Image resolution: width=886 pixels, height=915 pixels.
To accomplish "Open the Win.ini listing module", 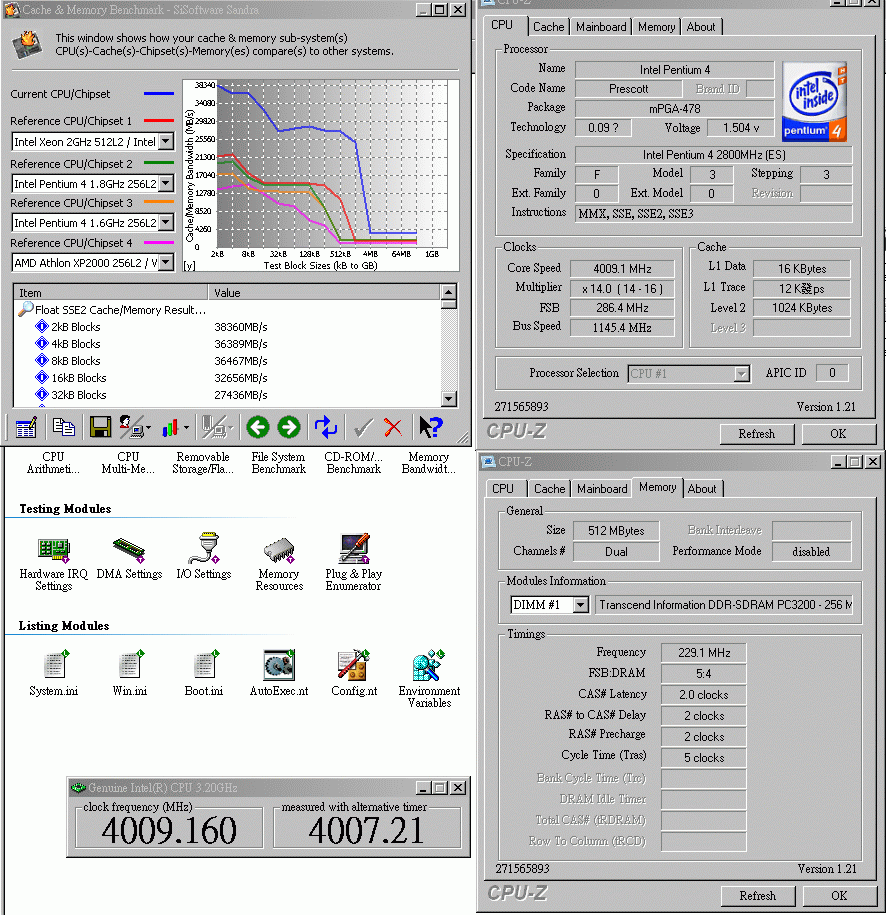I will pos(129,673).
